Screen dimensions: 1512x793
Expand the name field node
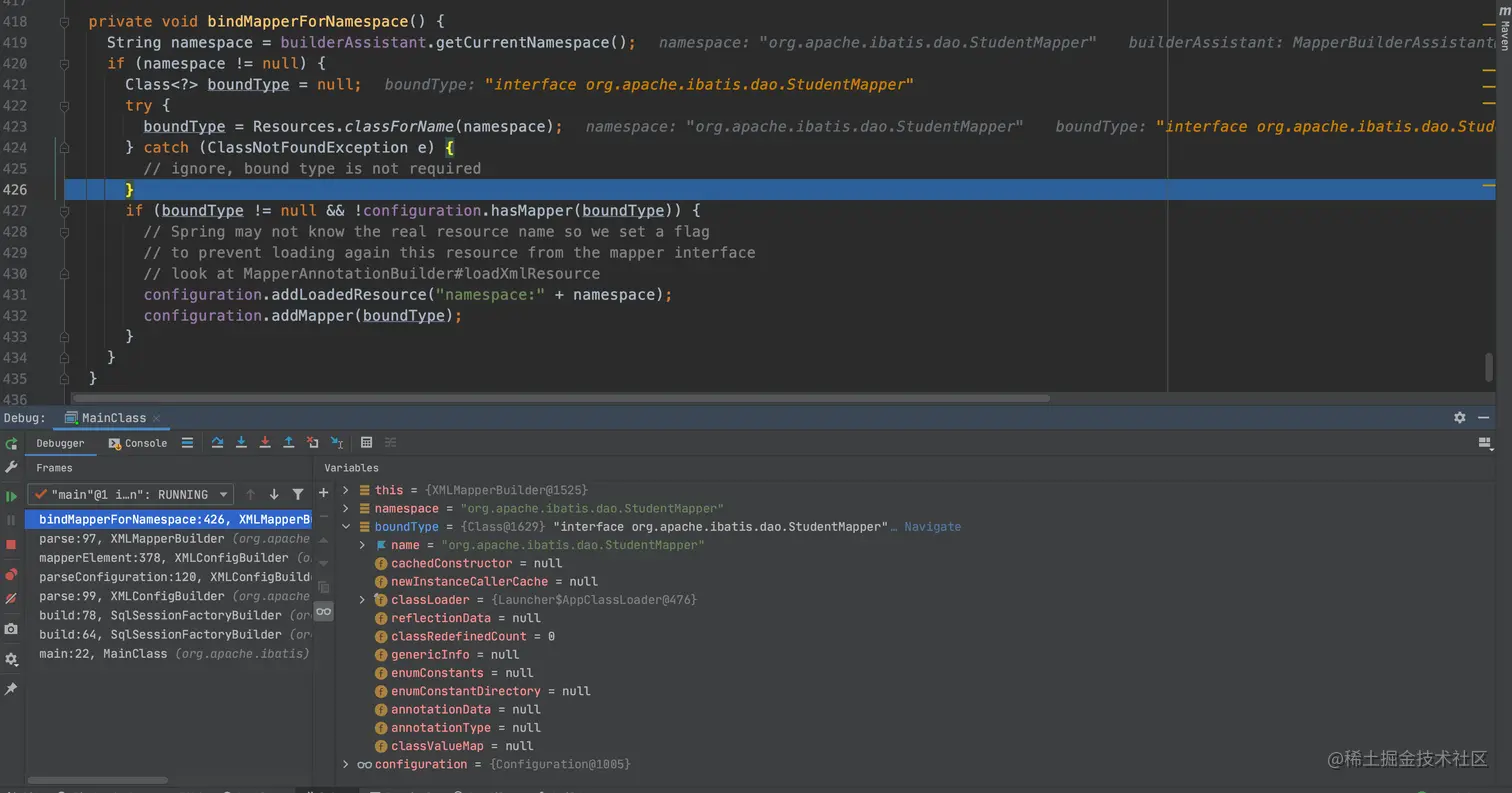tap(363, 545)
